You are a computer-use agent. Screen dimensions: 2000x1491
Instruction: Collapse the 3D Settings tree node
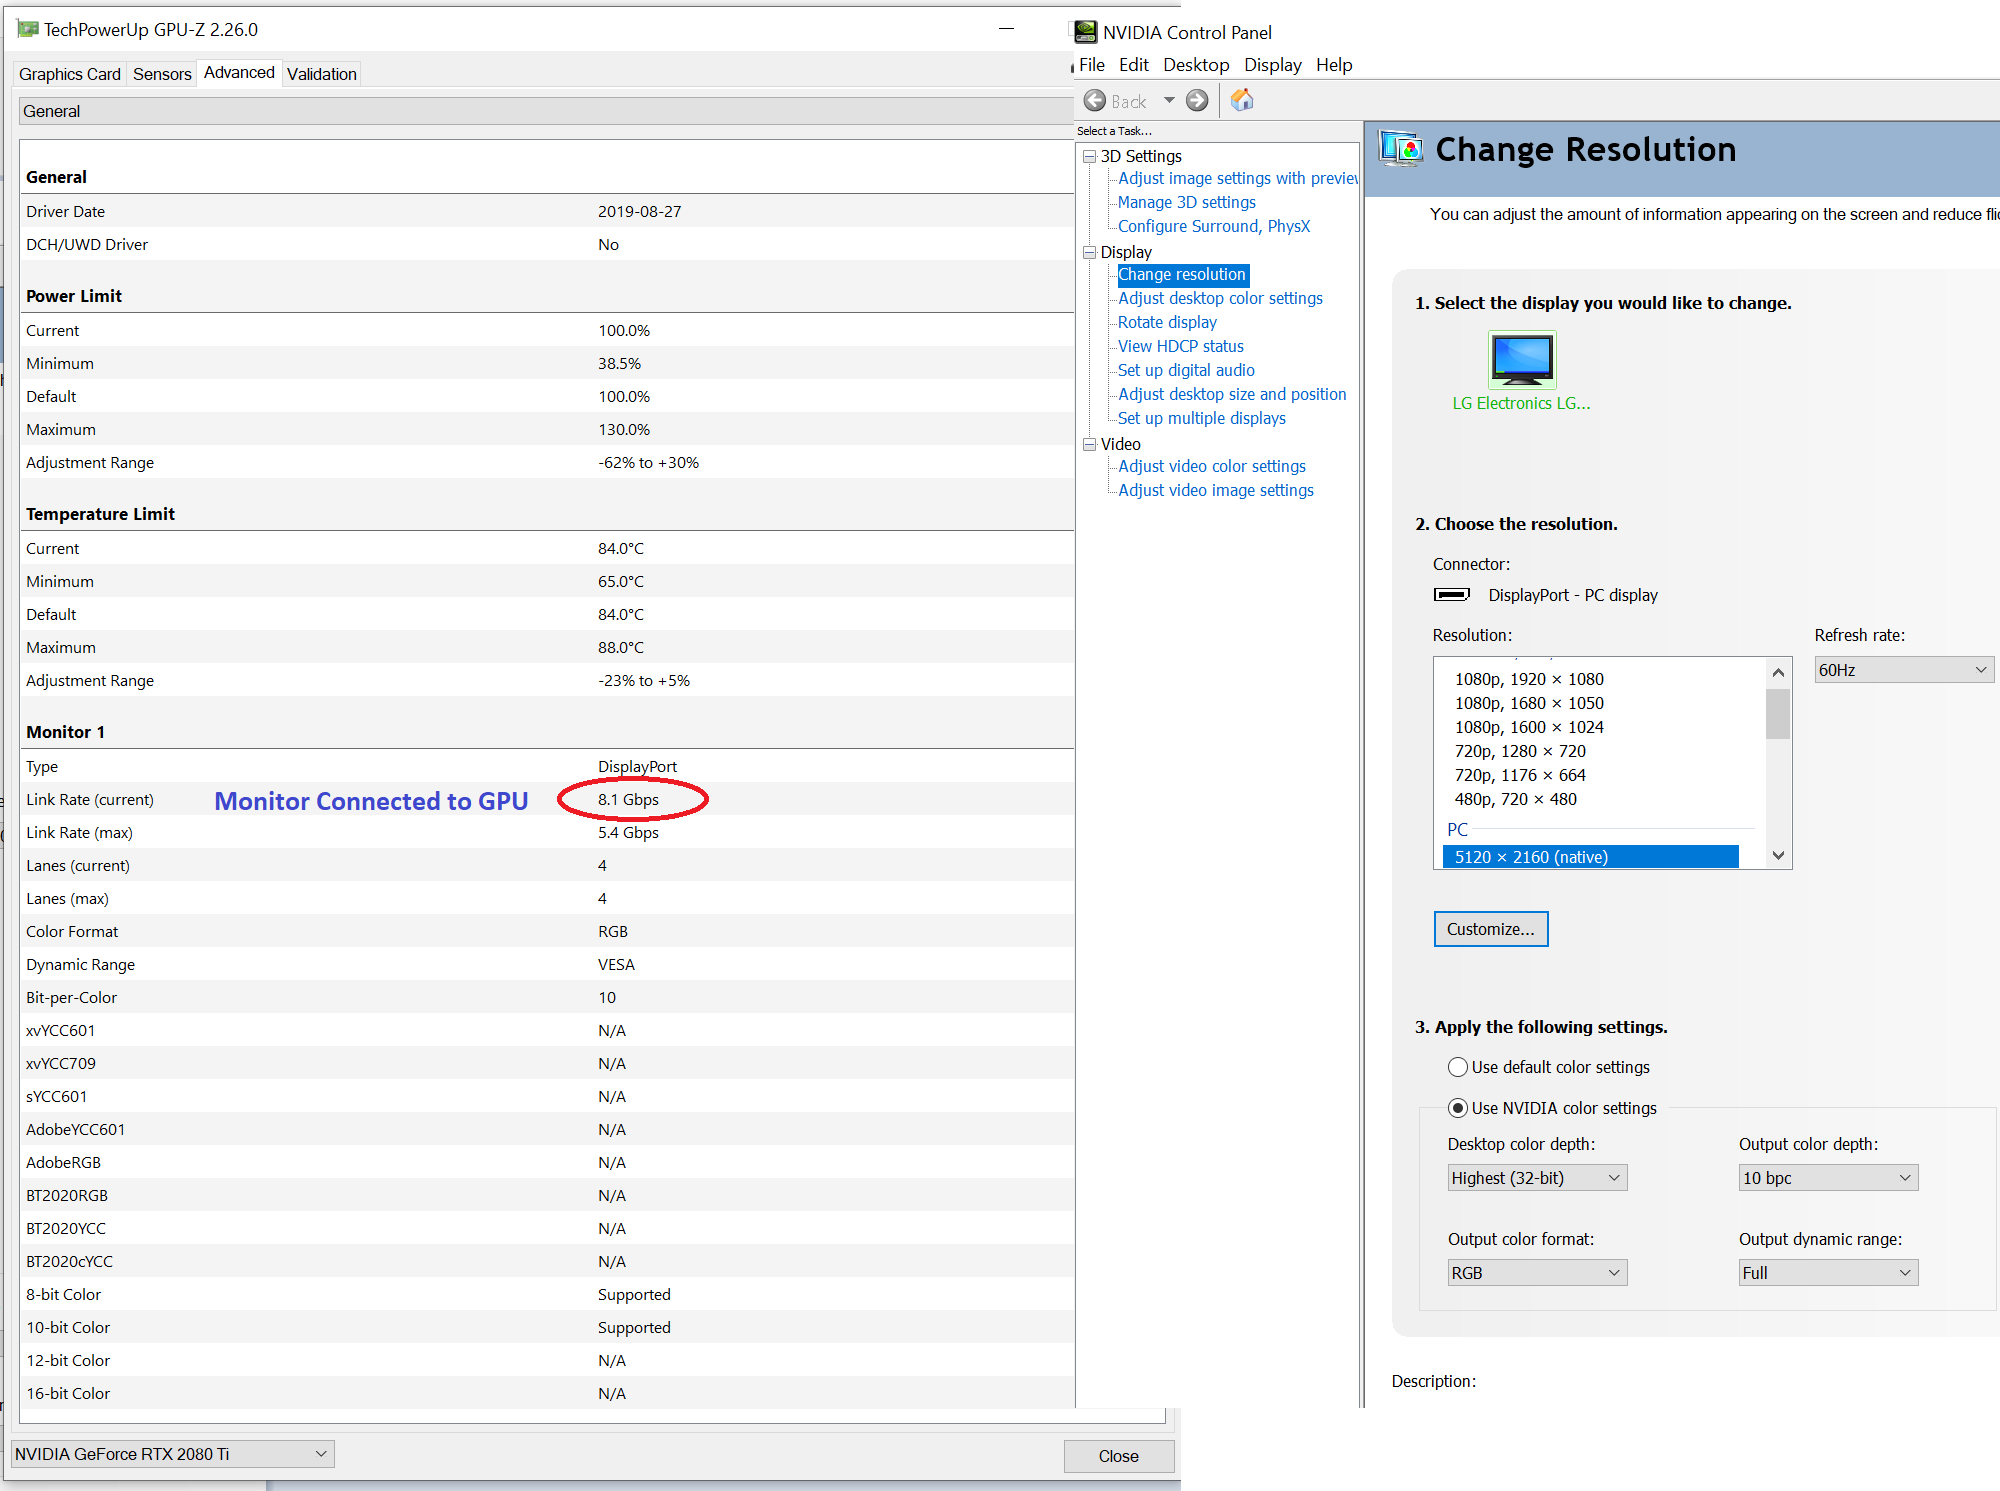pyautogui.click(x=1090, y=157)
